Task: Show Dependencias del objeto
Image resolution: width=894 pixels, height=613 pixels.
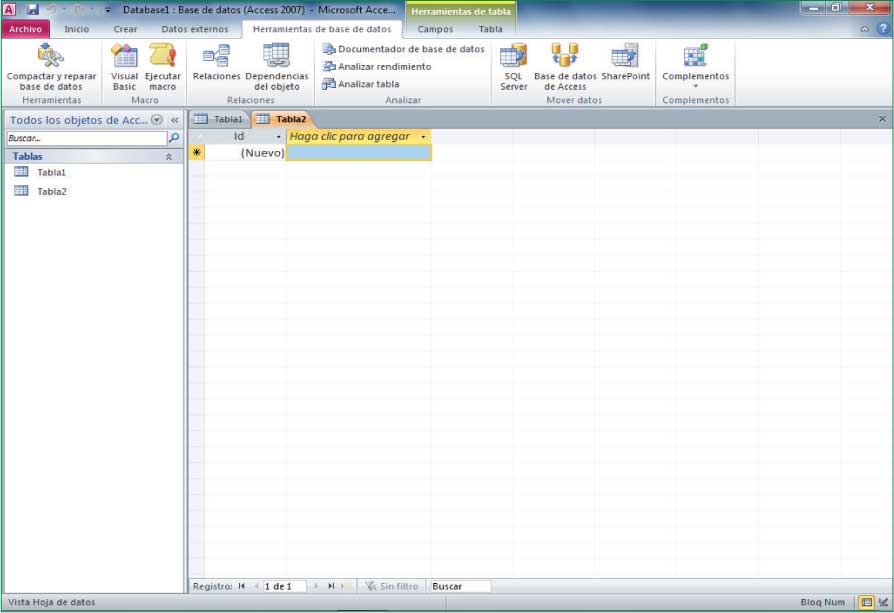Action: pyautogui.click(x=277, y=67)
